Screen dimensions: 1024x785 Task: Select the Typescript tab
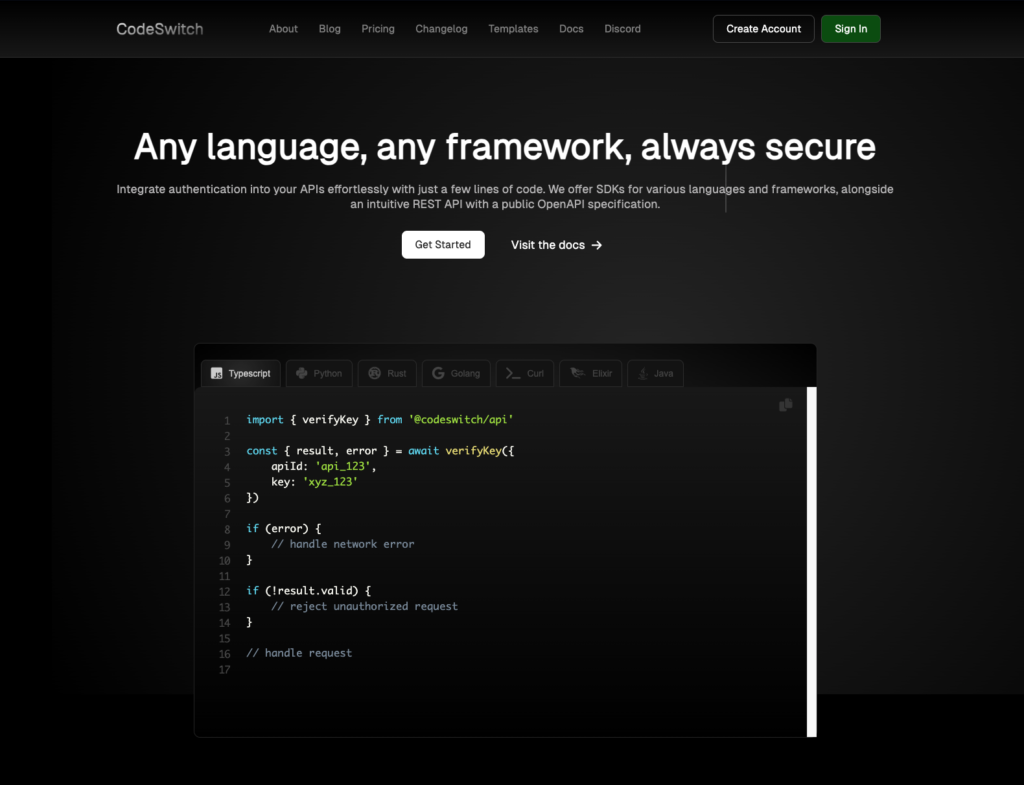(x=241, y=374)
